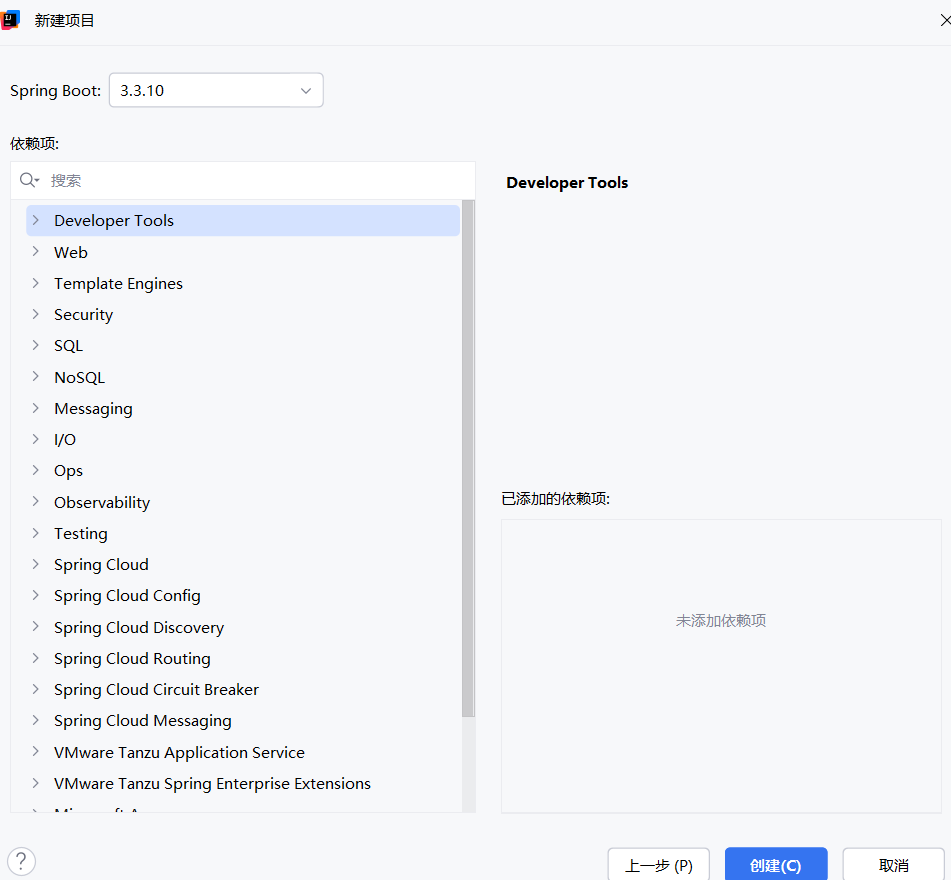951x880 pixels.
Task: Select the Security row
Action: pyautogui.click(x=243, y=314)
